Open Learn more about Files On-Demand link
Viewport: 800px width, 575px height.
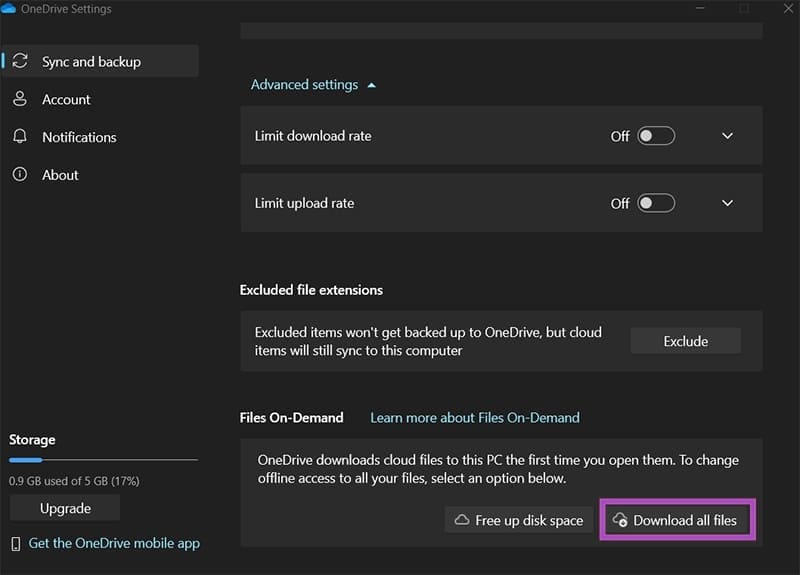474,417
